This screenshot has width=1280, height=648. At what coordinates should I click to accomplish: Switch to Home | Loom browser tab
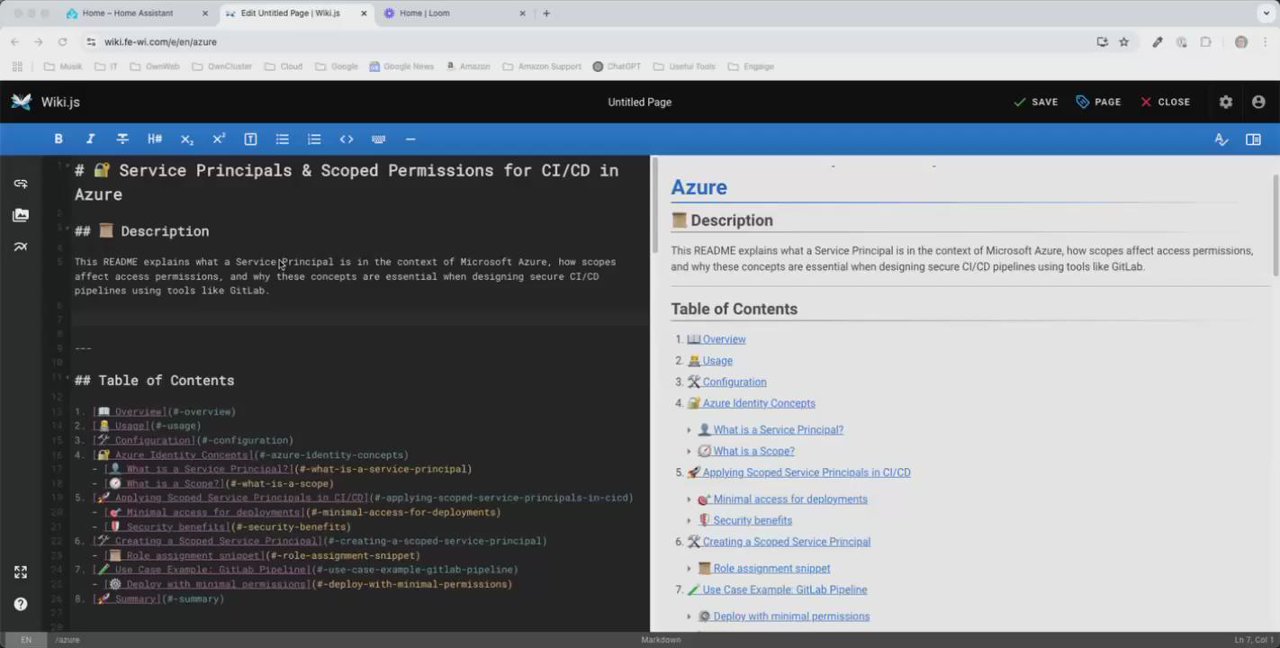click(453, 13)
